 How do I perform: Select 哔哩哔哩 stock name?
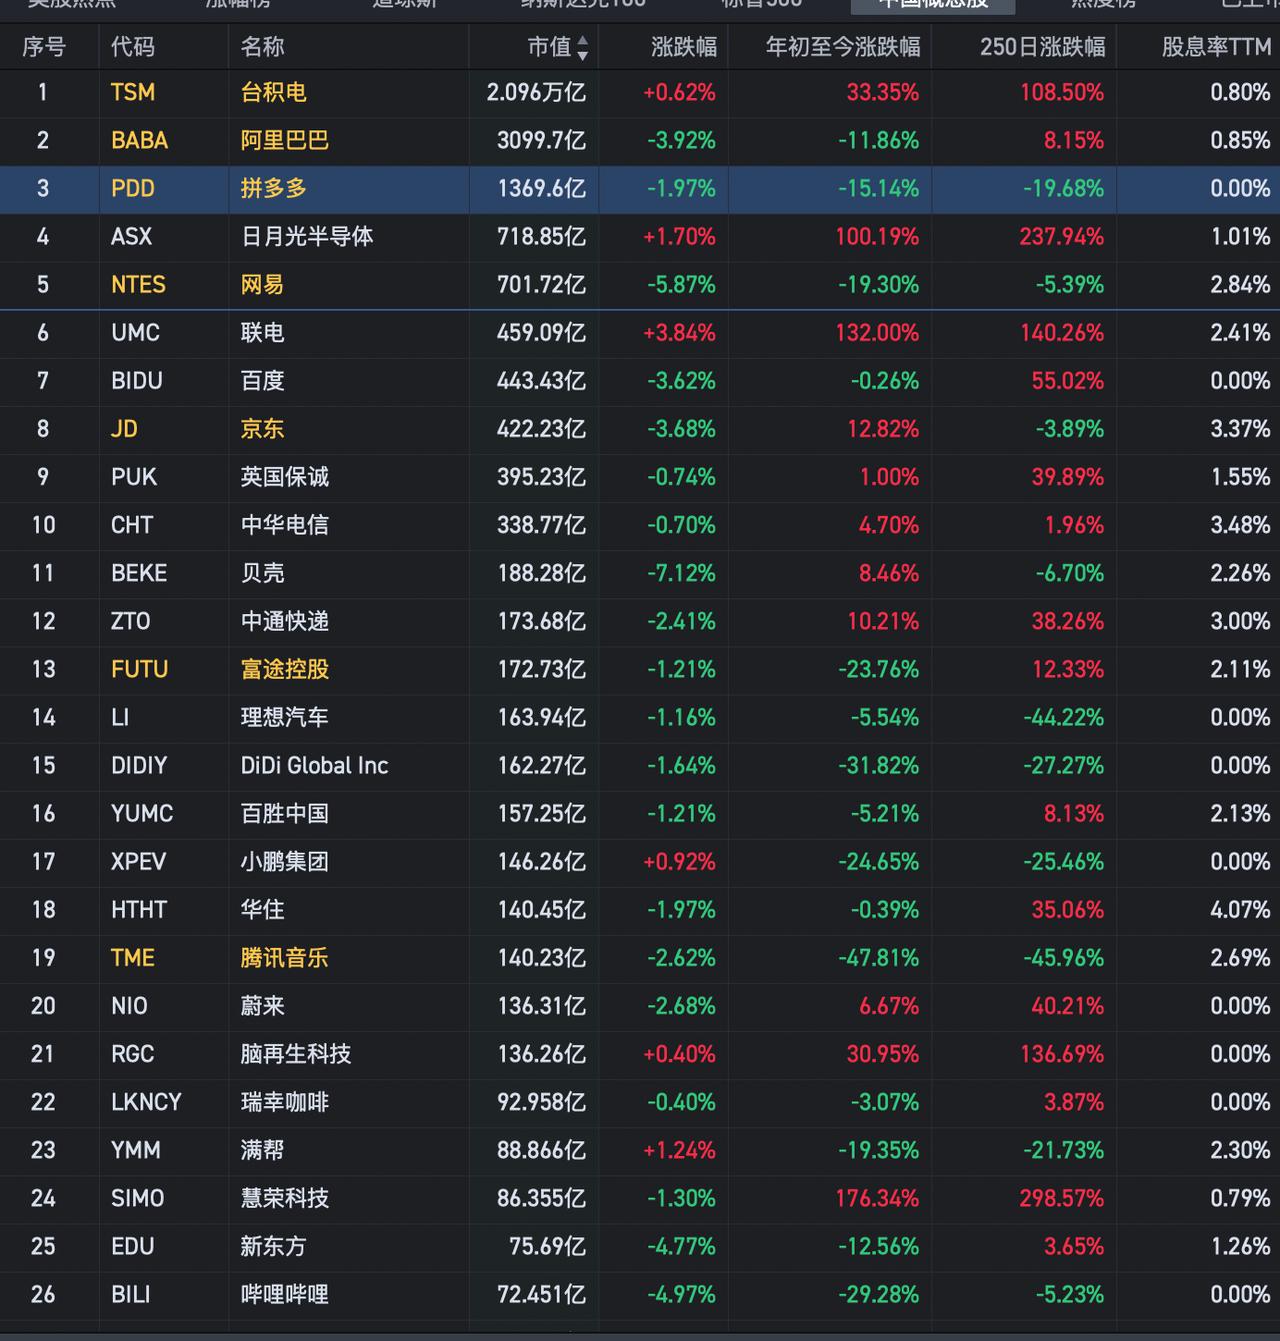(x=284, y=1294)
